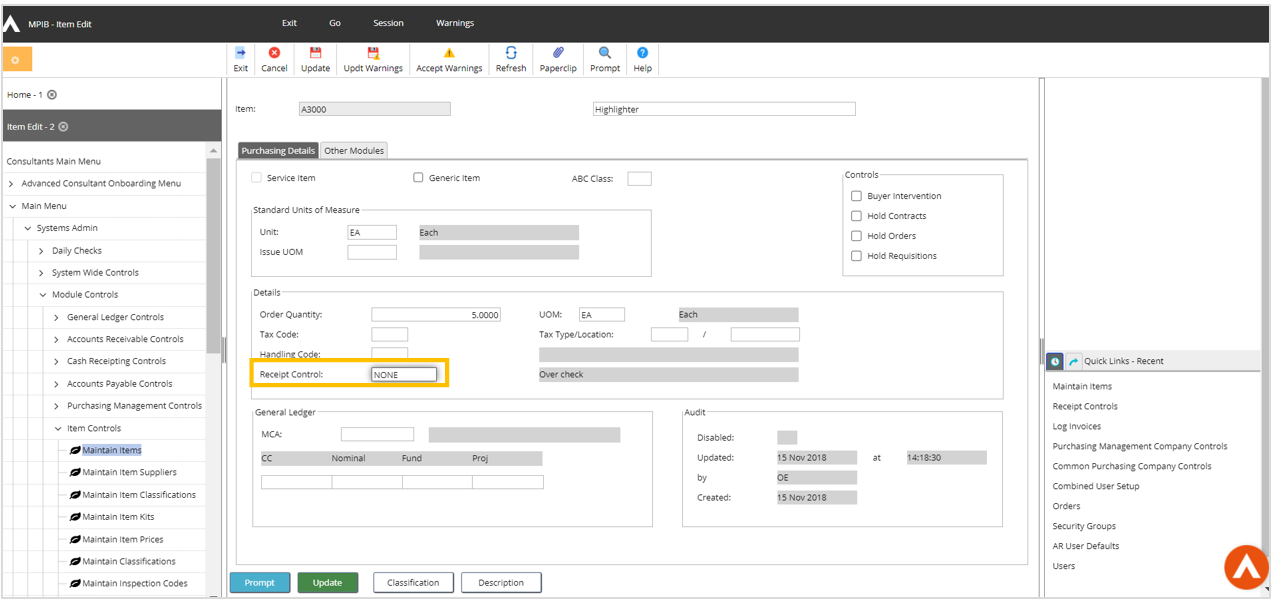Enable the Buyer Intervention checkbox
The image size is (1271, 599).
tap(856, 196)
